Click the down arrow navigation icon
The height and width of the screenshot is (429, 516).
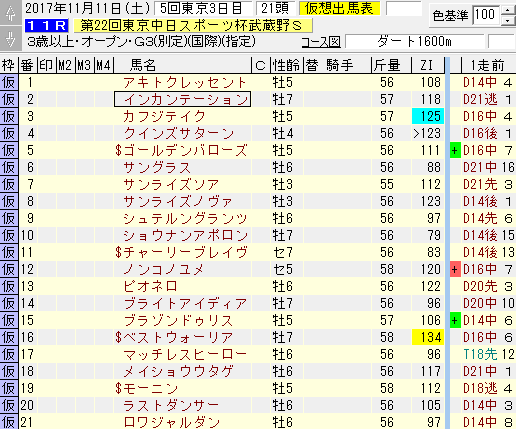[x=11, y=38]
